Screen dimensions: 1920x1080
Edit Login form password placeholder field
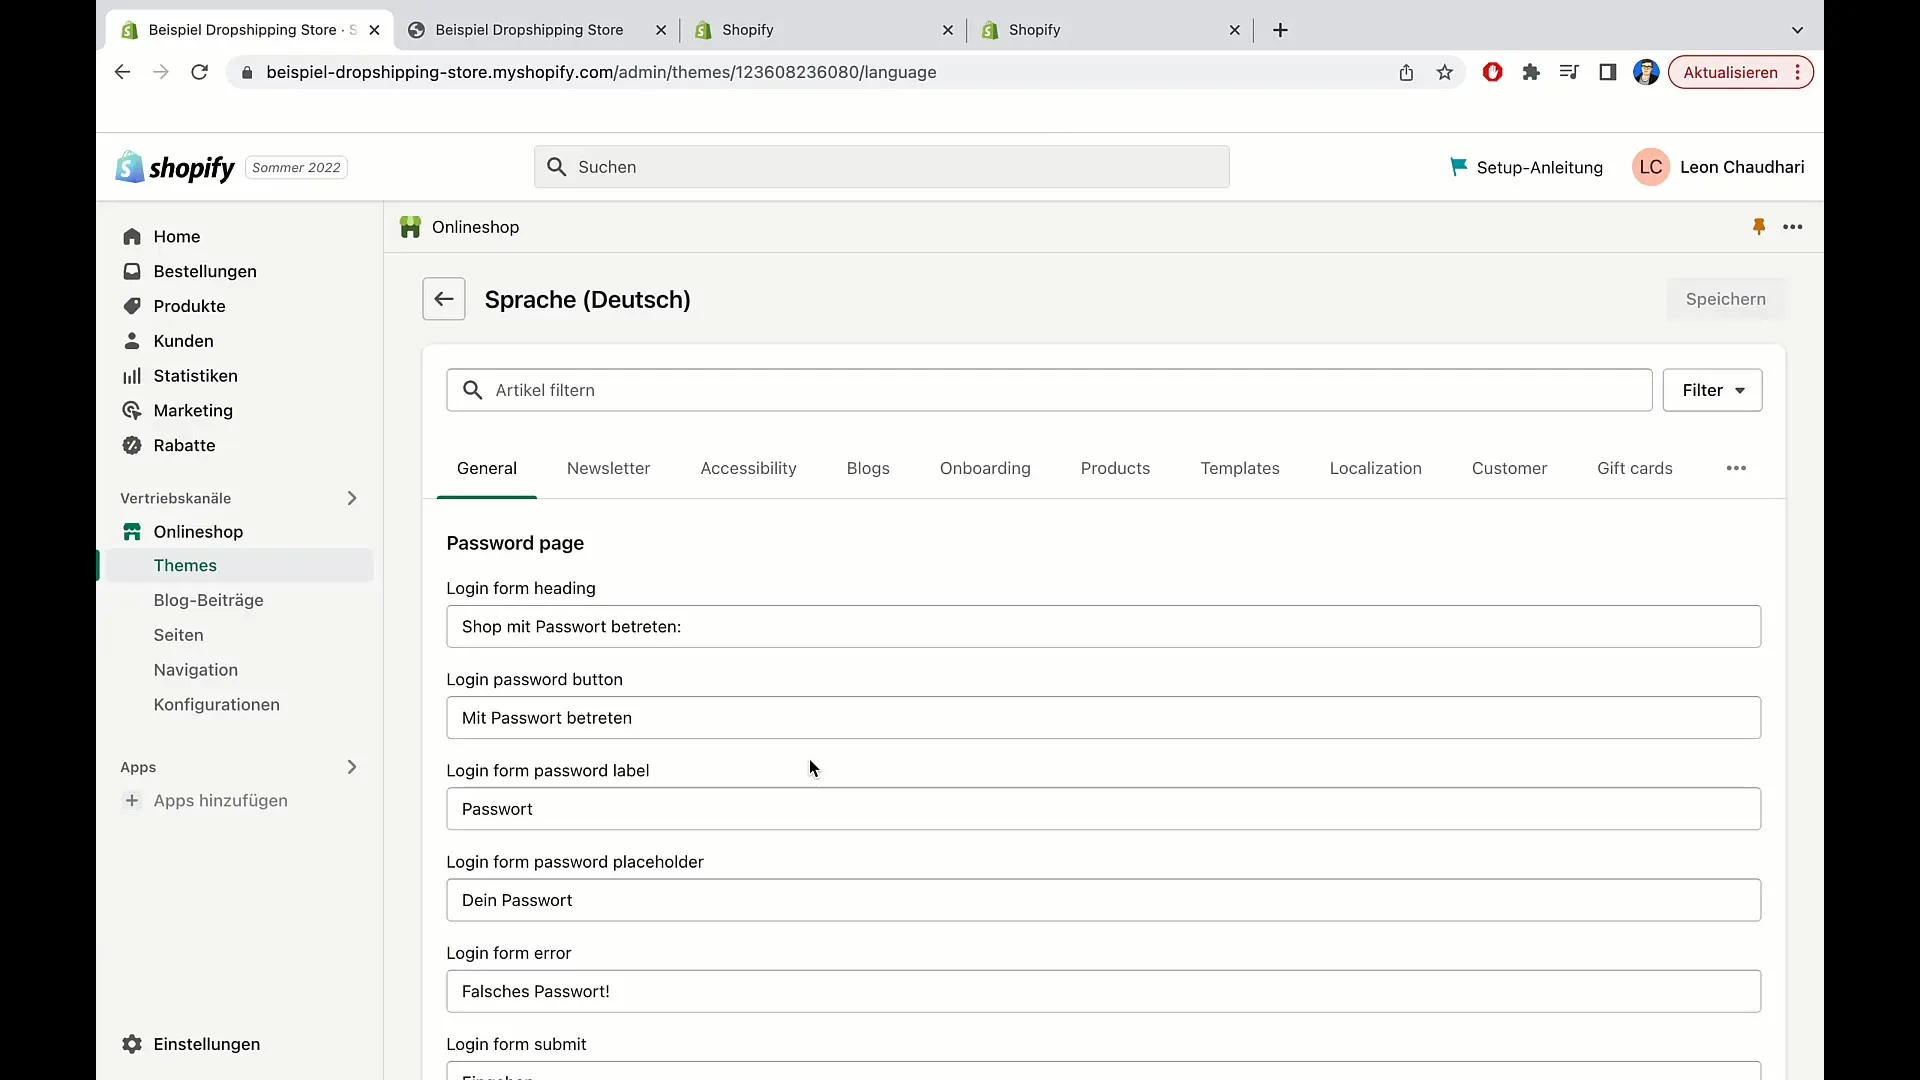pos(1103,900)
